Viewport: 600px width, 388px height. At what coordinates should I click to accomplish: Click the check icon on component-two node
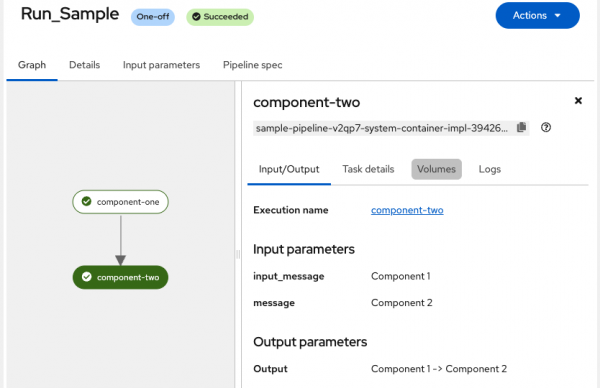[x=86, y=277]
